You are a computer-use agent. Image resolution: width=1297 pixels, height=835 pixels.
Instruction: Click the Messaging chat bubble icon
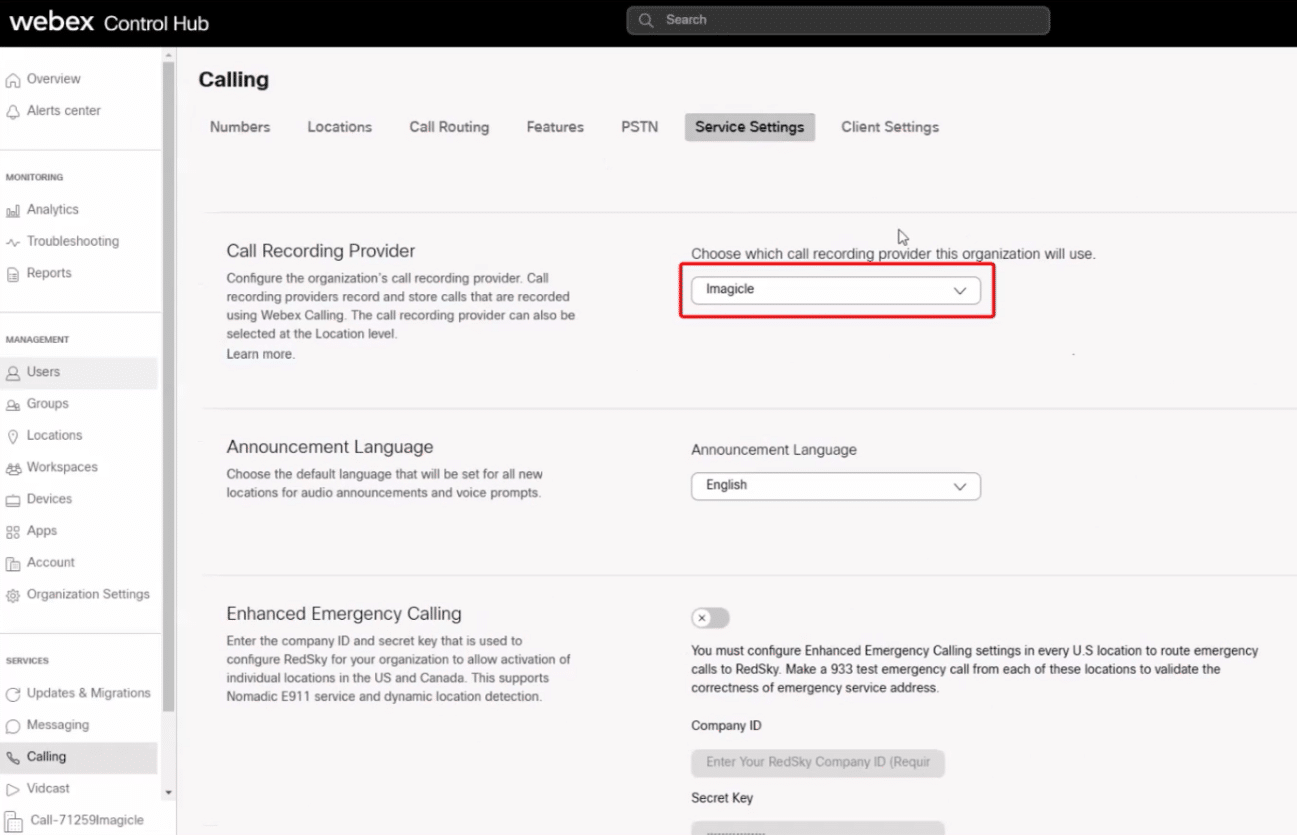coord(13,726)
